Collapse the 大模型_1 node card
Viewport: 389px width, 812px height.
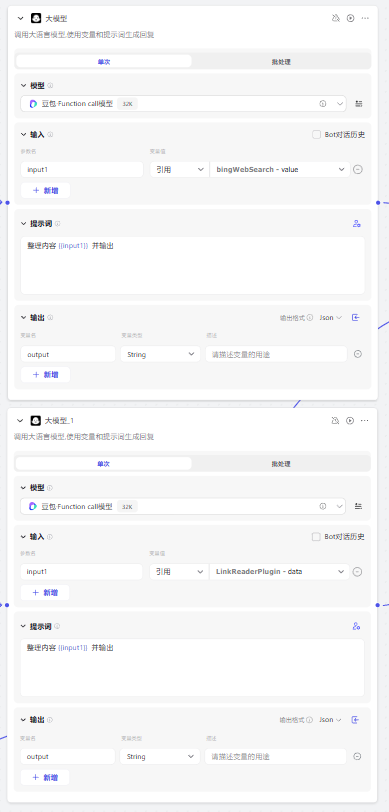coord(20,420)
